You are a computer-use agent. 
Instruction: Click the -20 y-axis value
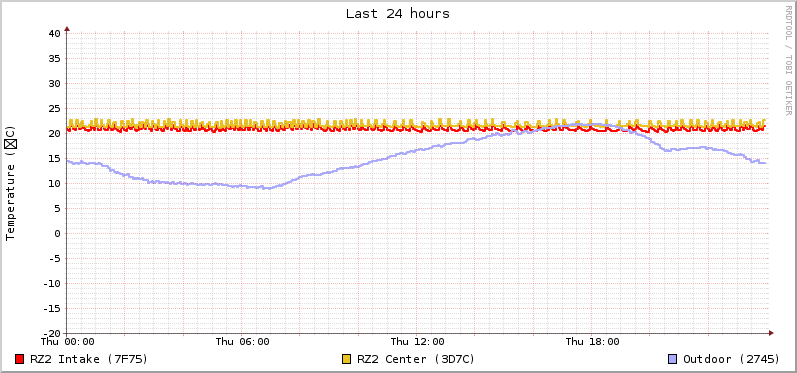click(51, 333)
